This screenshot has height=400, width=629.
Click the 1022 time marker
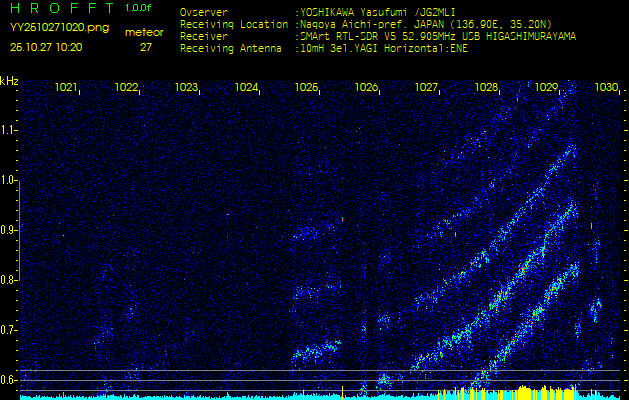pos(126,87)
